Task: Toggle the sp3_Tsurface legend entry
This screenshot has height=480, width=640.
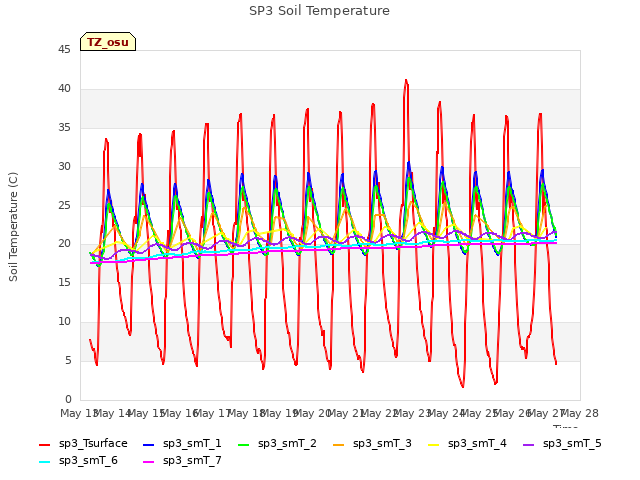Action: 83,443
